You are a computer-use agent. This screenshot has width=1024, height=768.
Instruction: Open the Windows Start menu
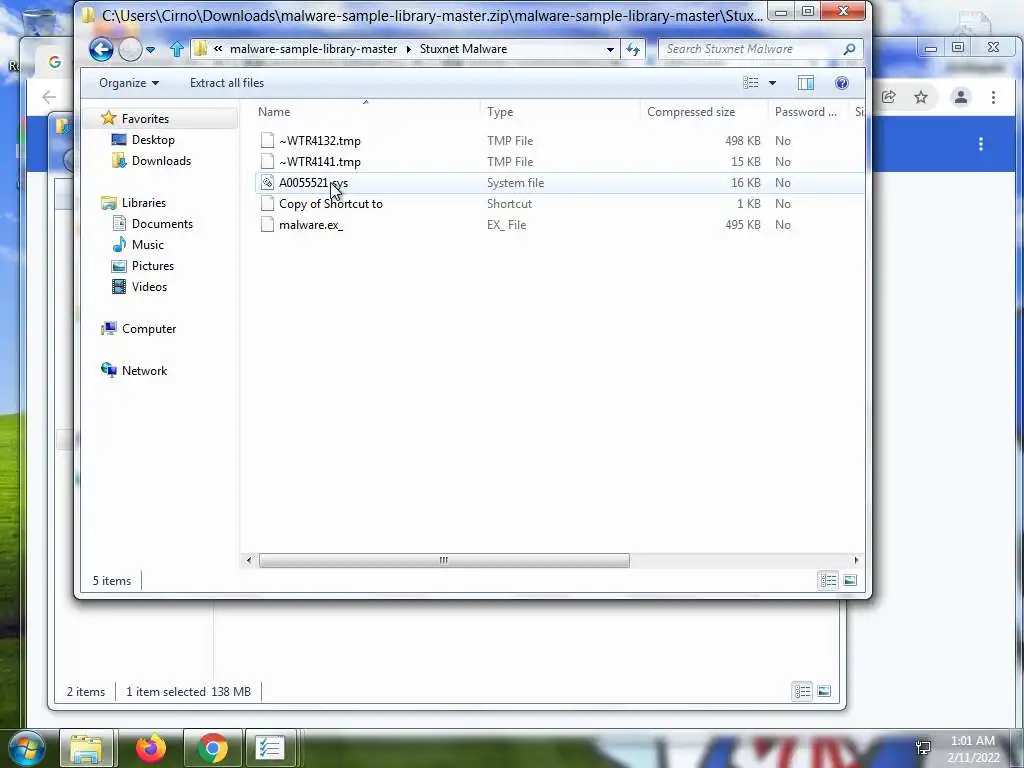coord(27,748)
